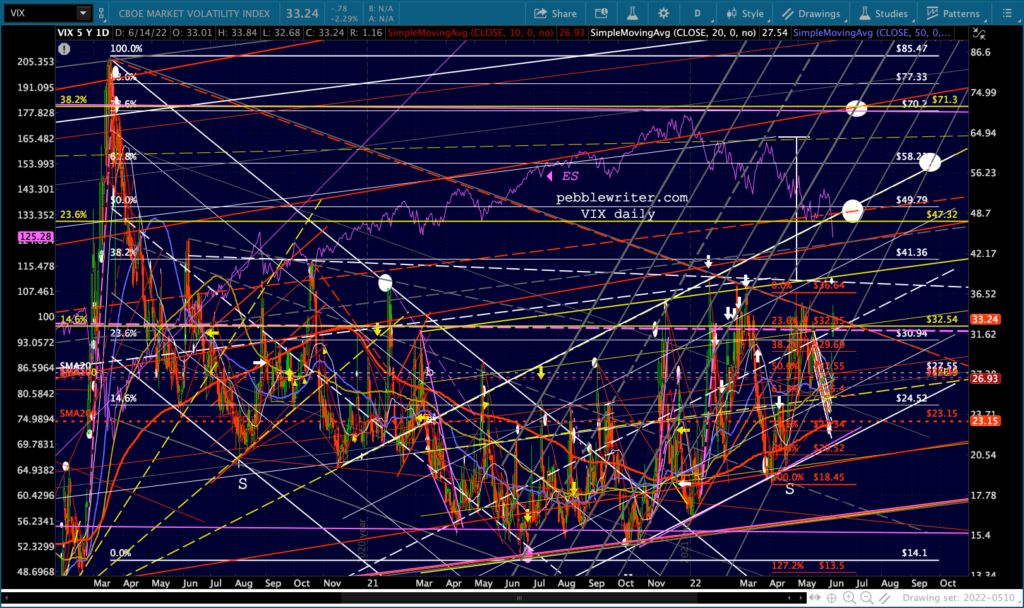1024x608 pixels.
Task: Click the horizontal scrollbar thumb
Action: 519,598
